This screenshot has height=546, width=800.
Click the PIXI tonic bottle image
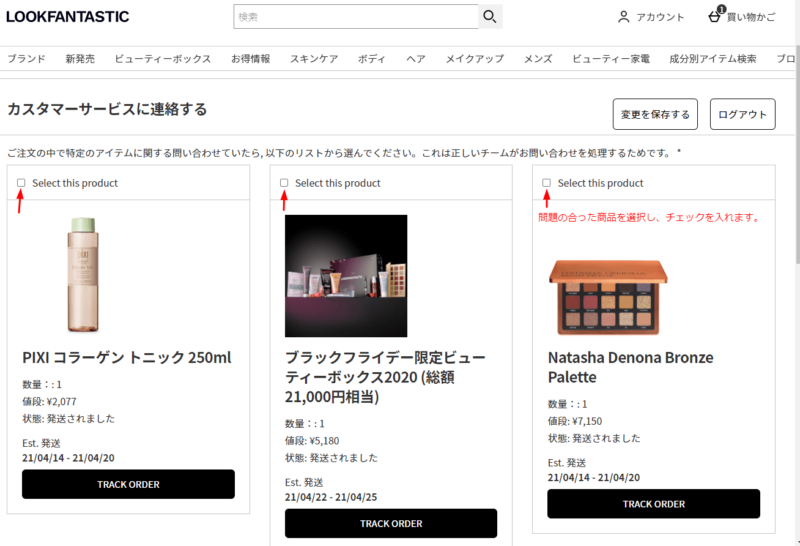click(83, 275)
